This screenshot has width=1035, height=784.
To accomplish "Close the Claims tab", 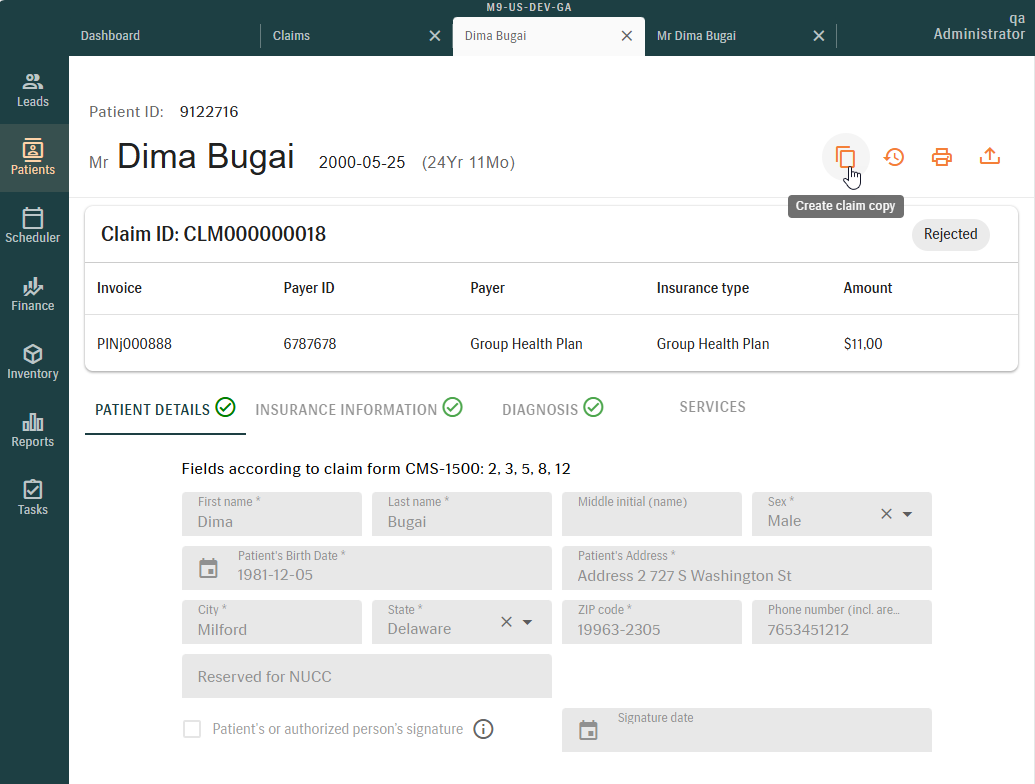I will pos(434,36).
